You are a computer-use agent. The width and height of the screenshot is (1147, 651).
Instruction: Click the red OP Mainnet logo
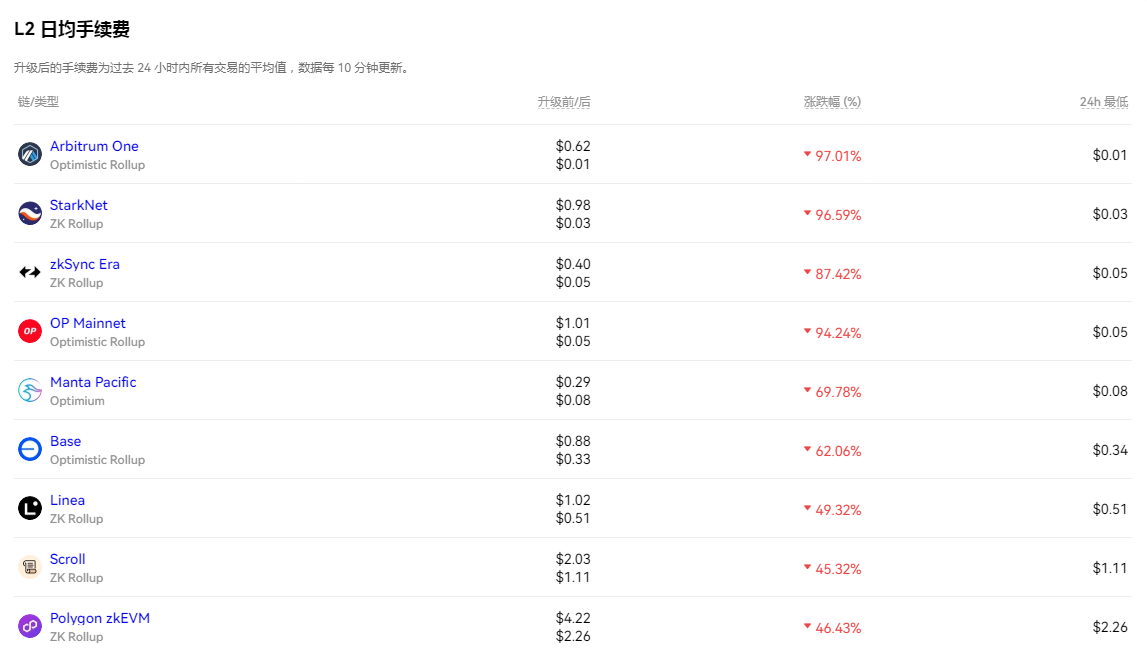[x=30, y=332]
